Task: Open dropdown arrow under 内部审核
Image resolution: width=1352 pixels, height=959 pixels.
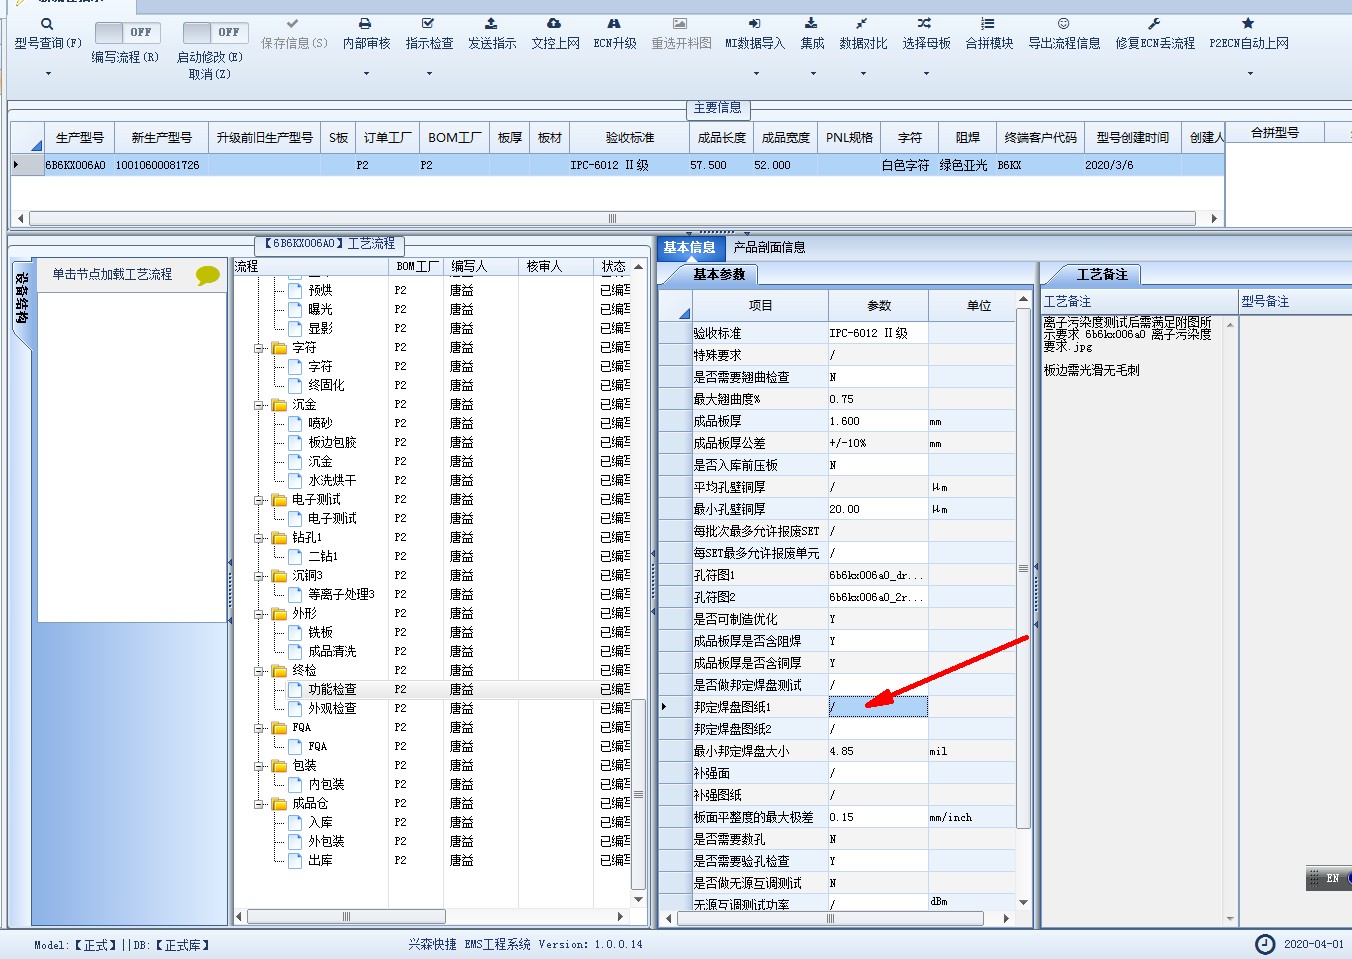Action: pyautogui.click(x=366, y=73)
